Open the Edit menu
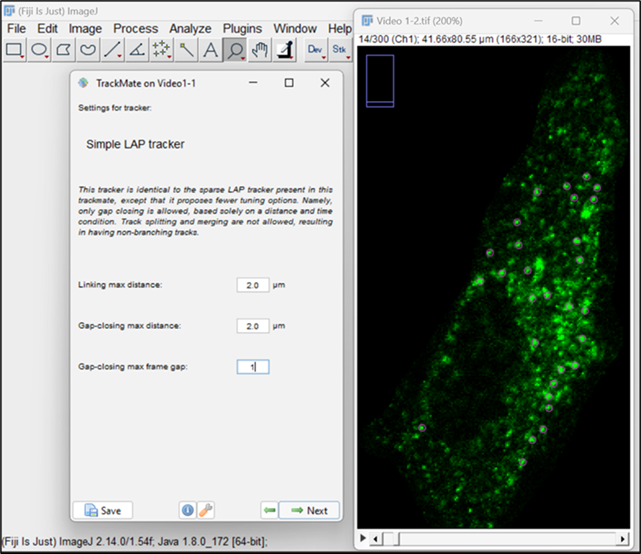Viewport: 641px width, 554px height. pos(47,29)
